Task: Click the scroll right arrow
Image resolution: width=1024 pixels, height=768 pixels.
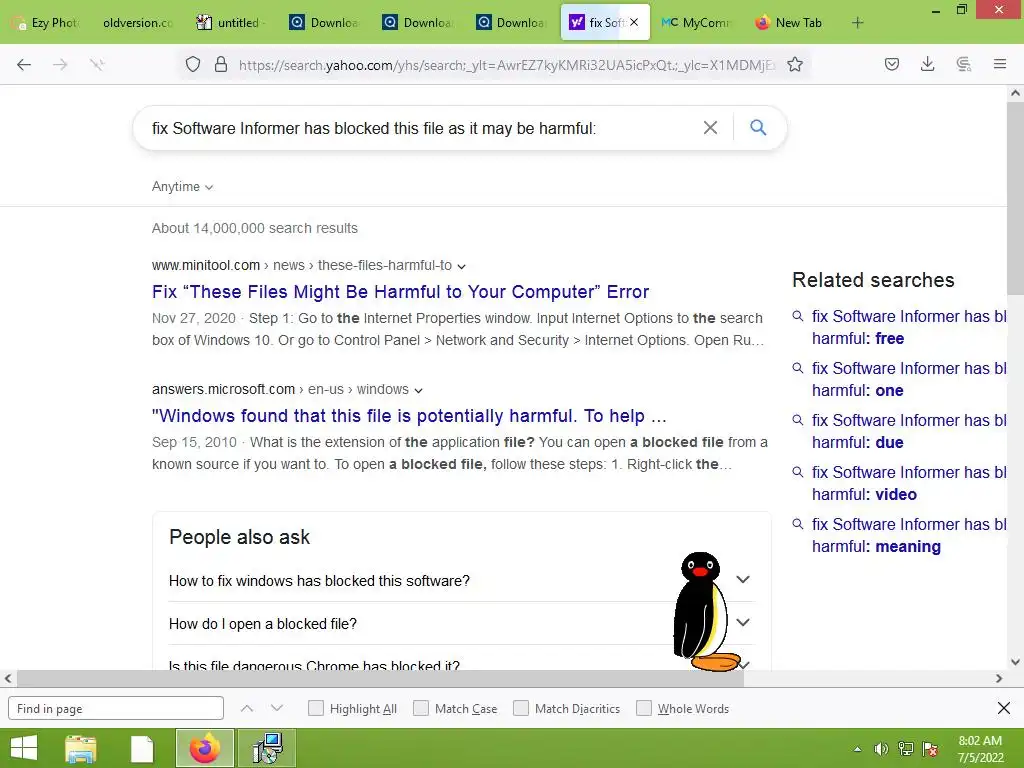Action: (999, 679)
